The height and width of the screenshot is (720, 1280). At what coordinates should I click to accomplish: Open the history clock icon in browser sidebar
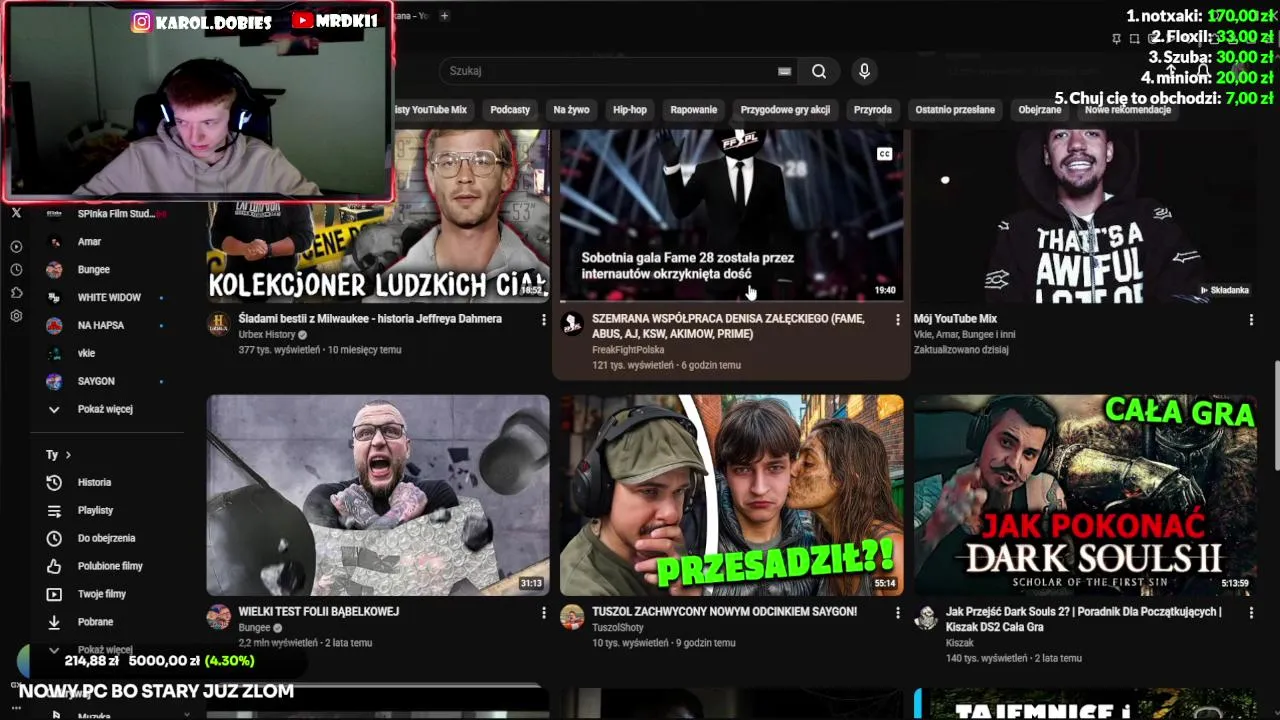(x=16, y=270)
